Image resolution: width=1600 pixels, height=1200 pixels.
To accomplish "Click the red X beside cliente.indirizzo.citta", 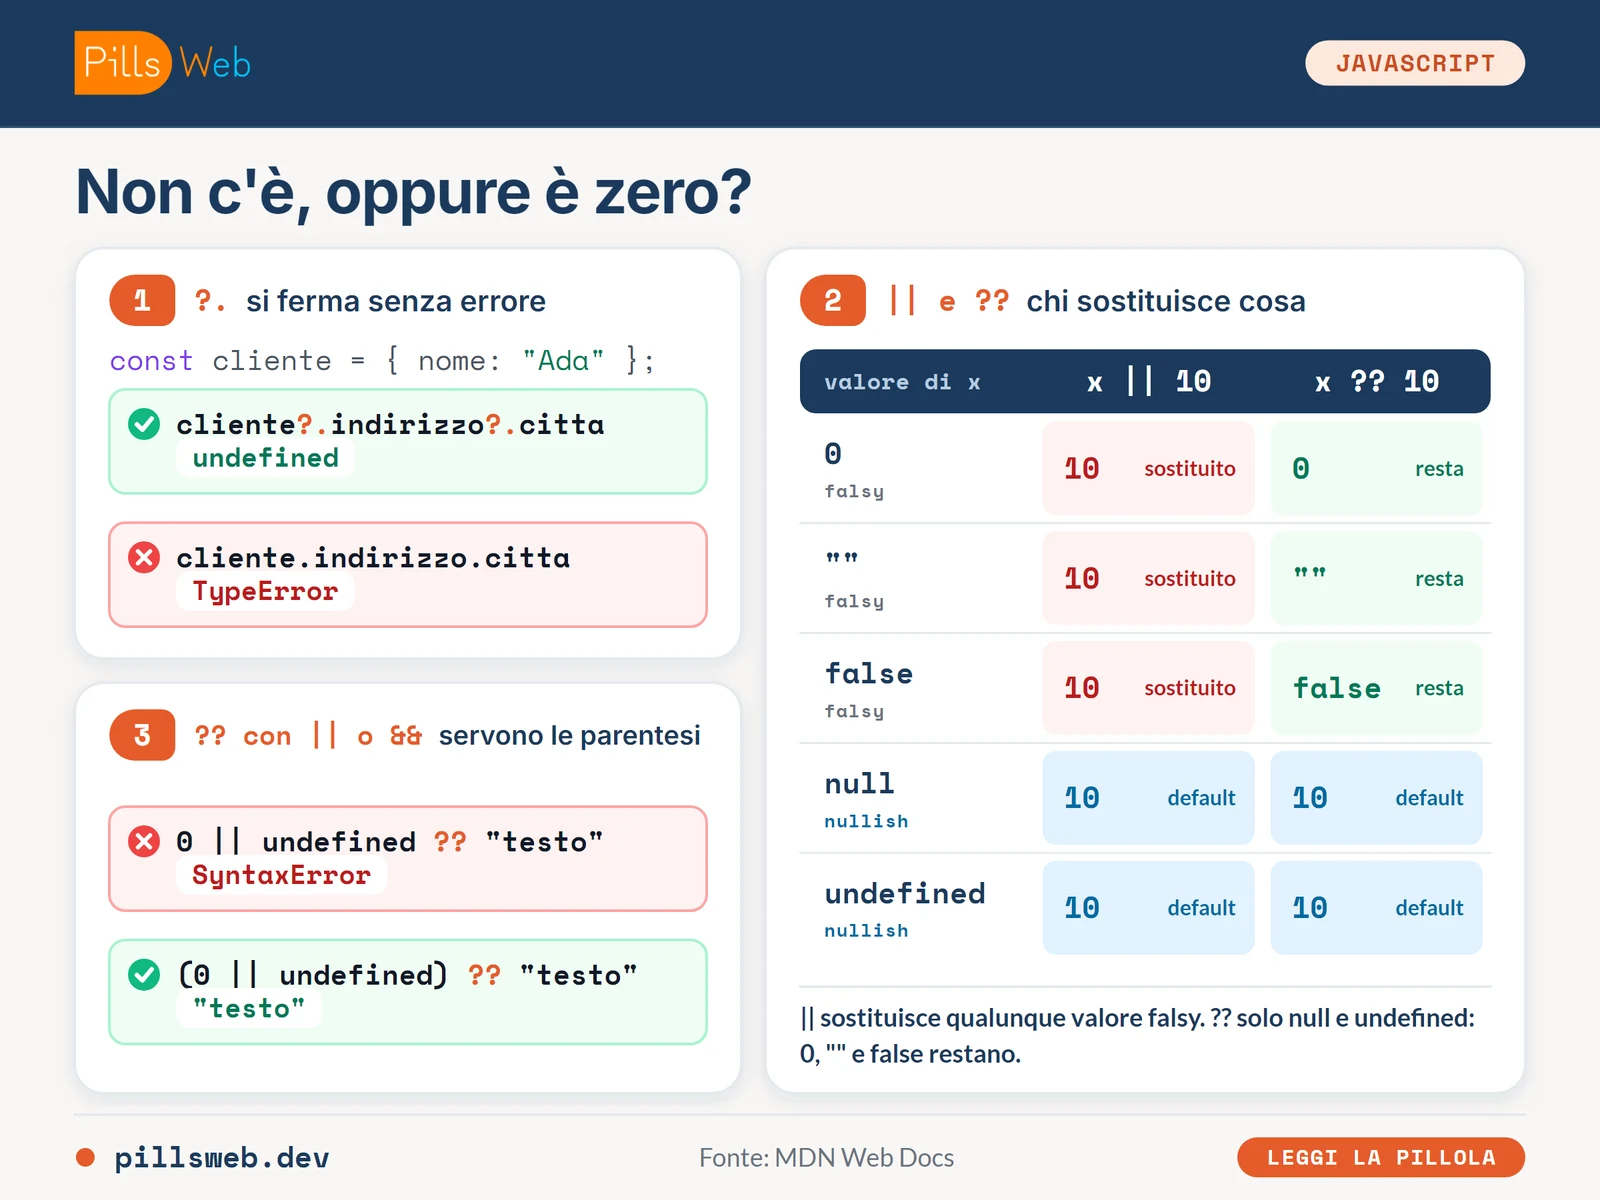I will click(x=144, y=557).
